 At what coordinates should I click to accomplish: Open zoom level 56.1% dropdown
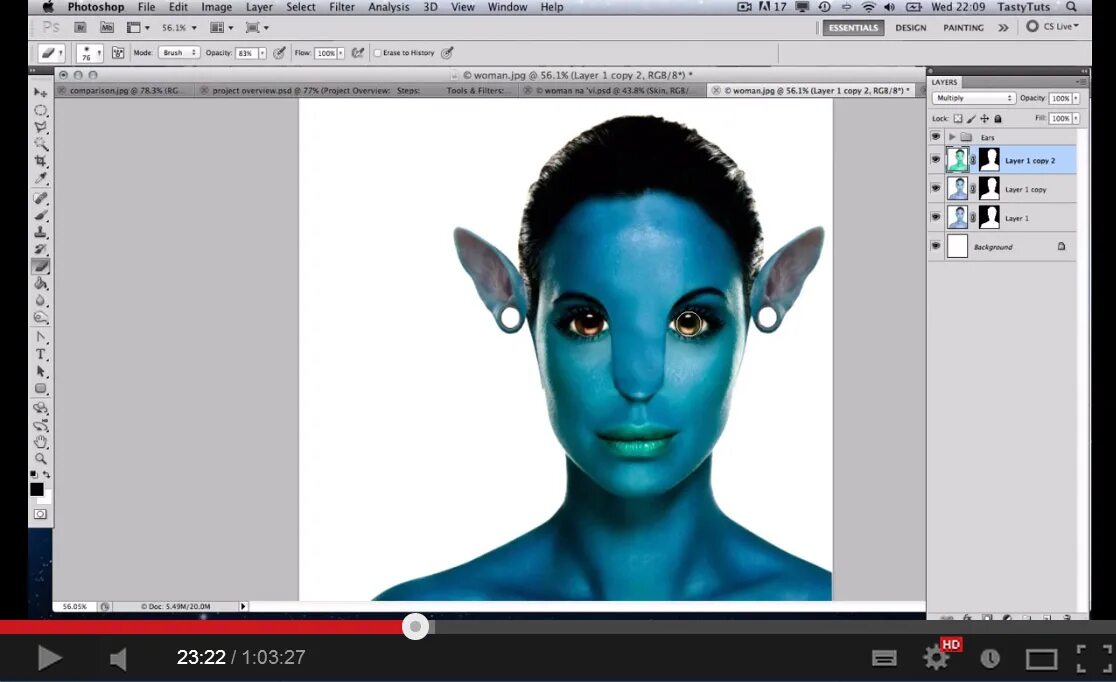pyautogui.click(x=194, y=28)
